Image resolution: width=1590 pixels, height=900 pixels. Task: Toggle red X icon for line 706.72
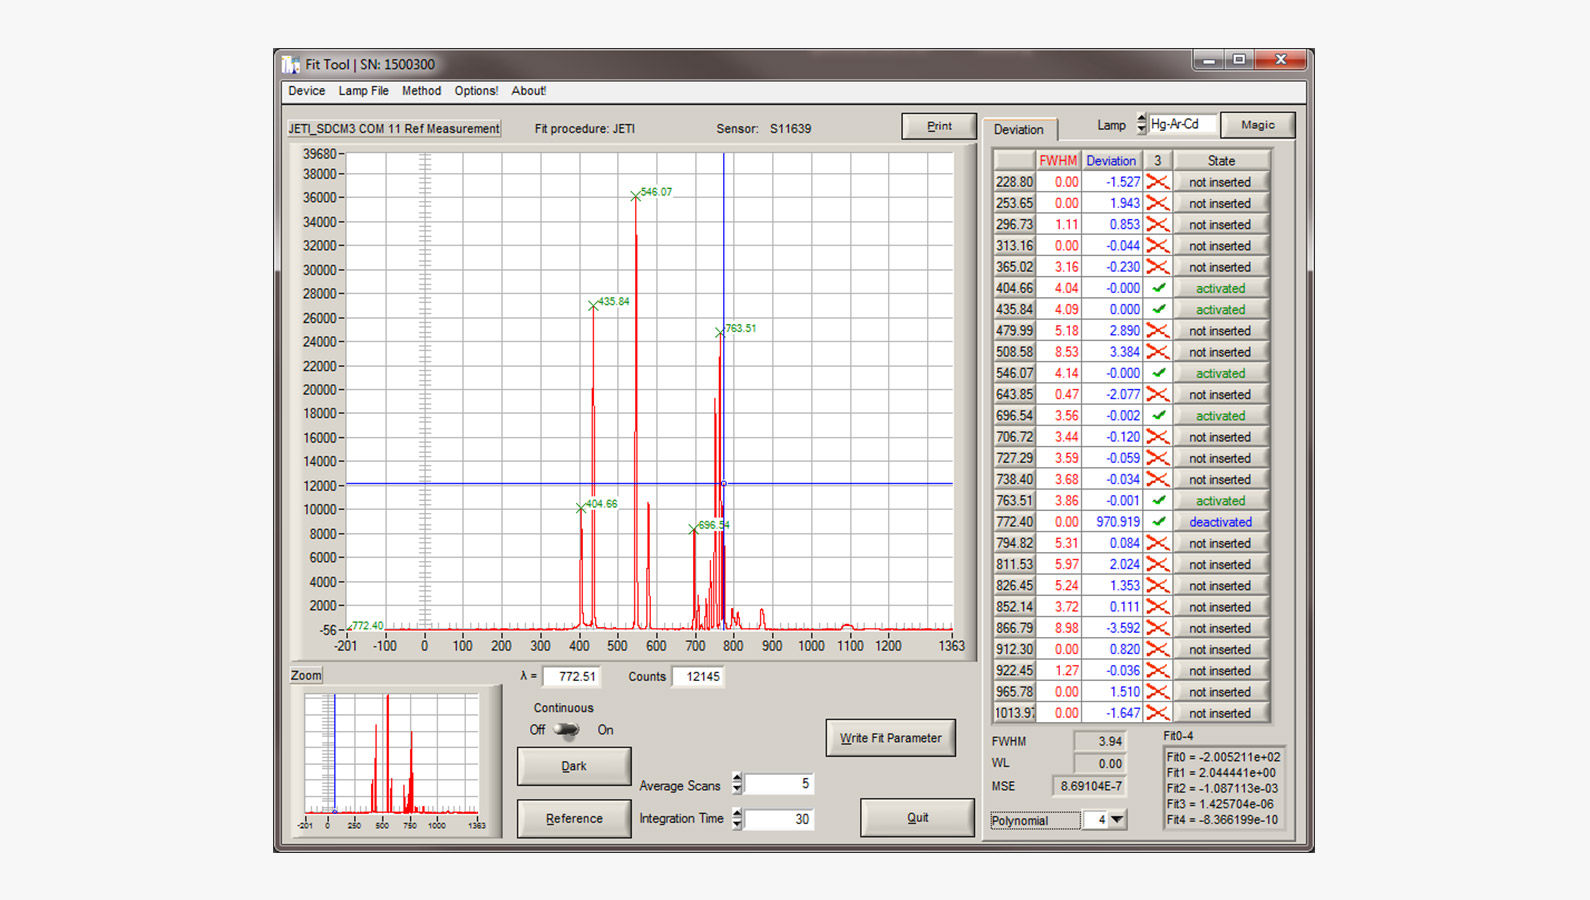(1158, 437)
